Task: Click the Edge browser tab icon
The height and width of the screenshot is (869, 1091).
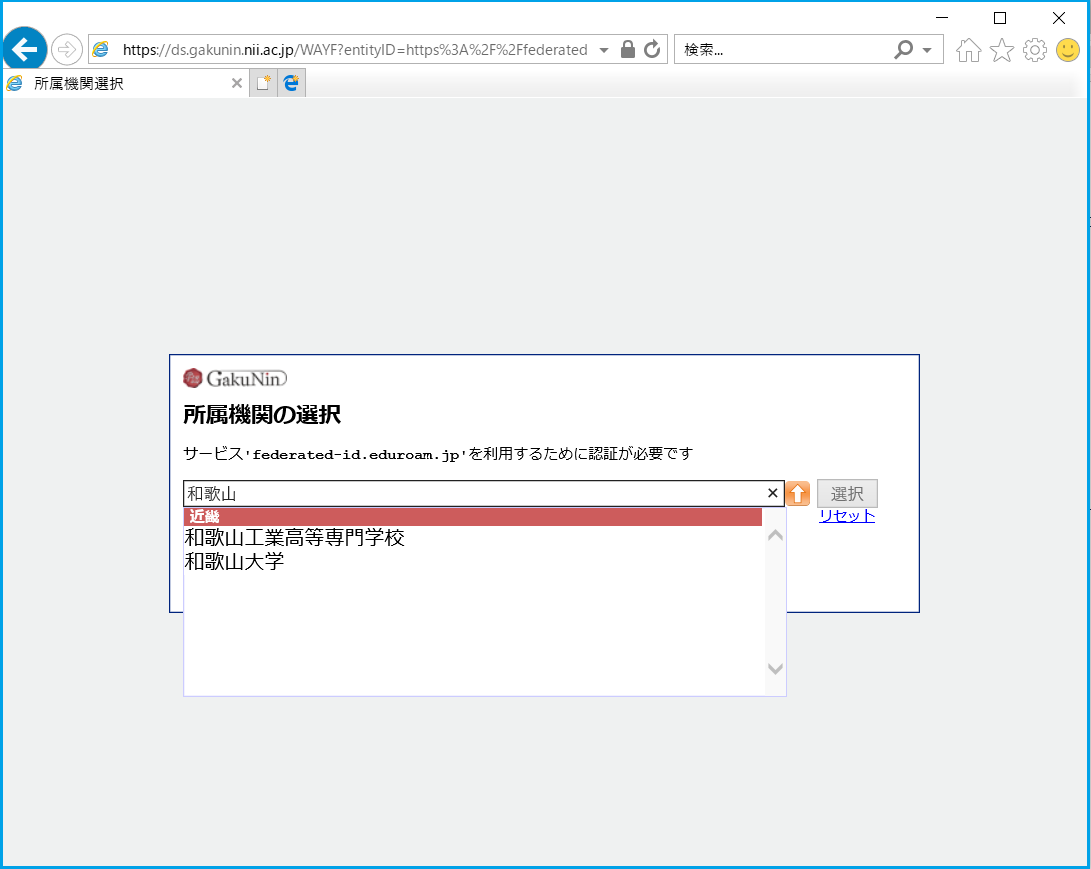Action: point(292,83)
